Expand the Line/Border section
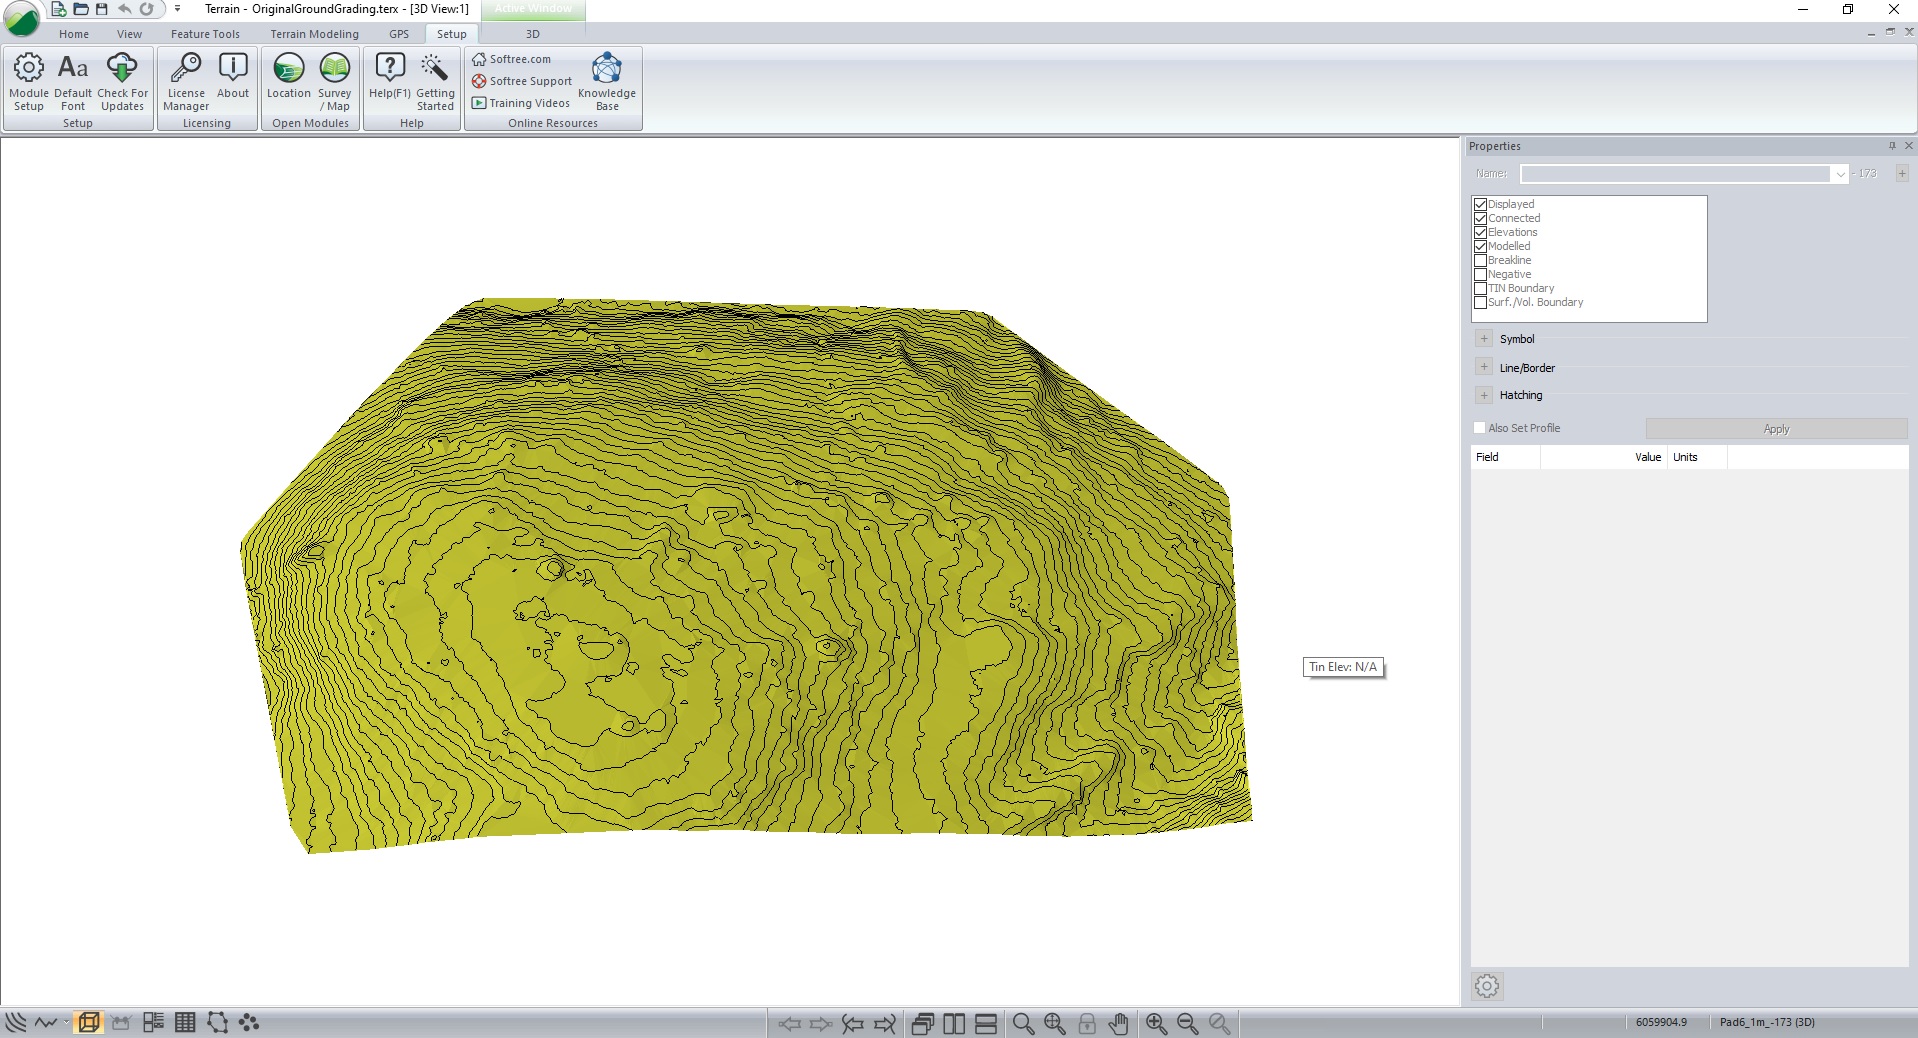Screen dimensions: 1918x1038 click(x=1484, y=367)
